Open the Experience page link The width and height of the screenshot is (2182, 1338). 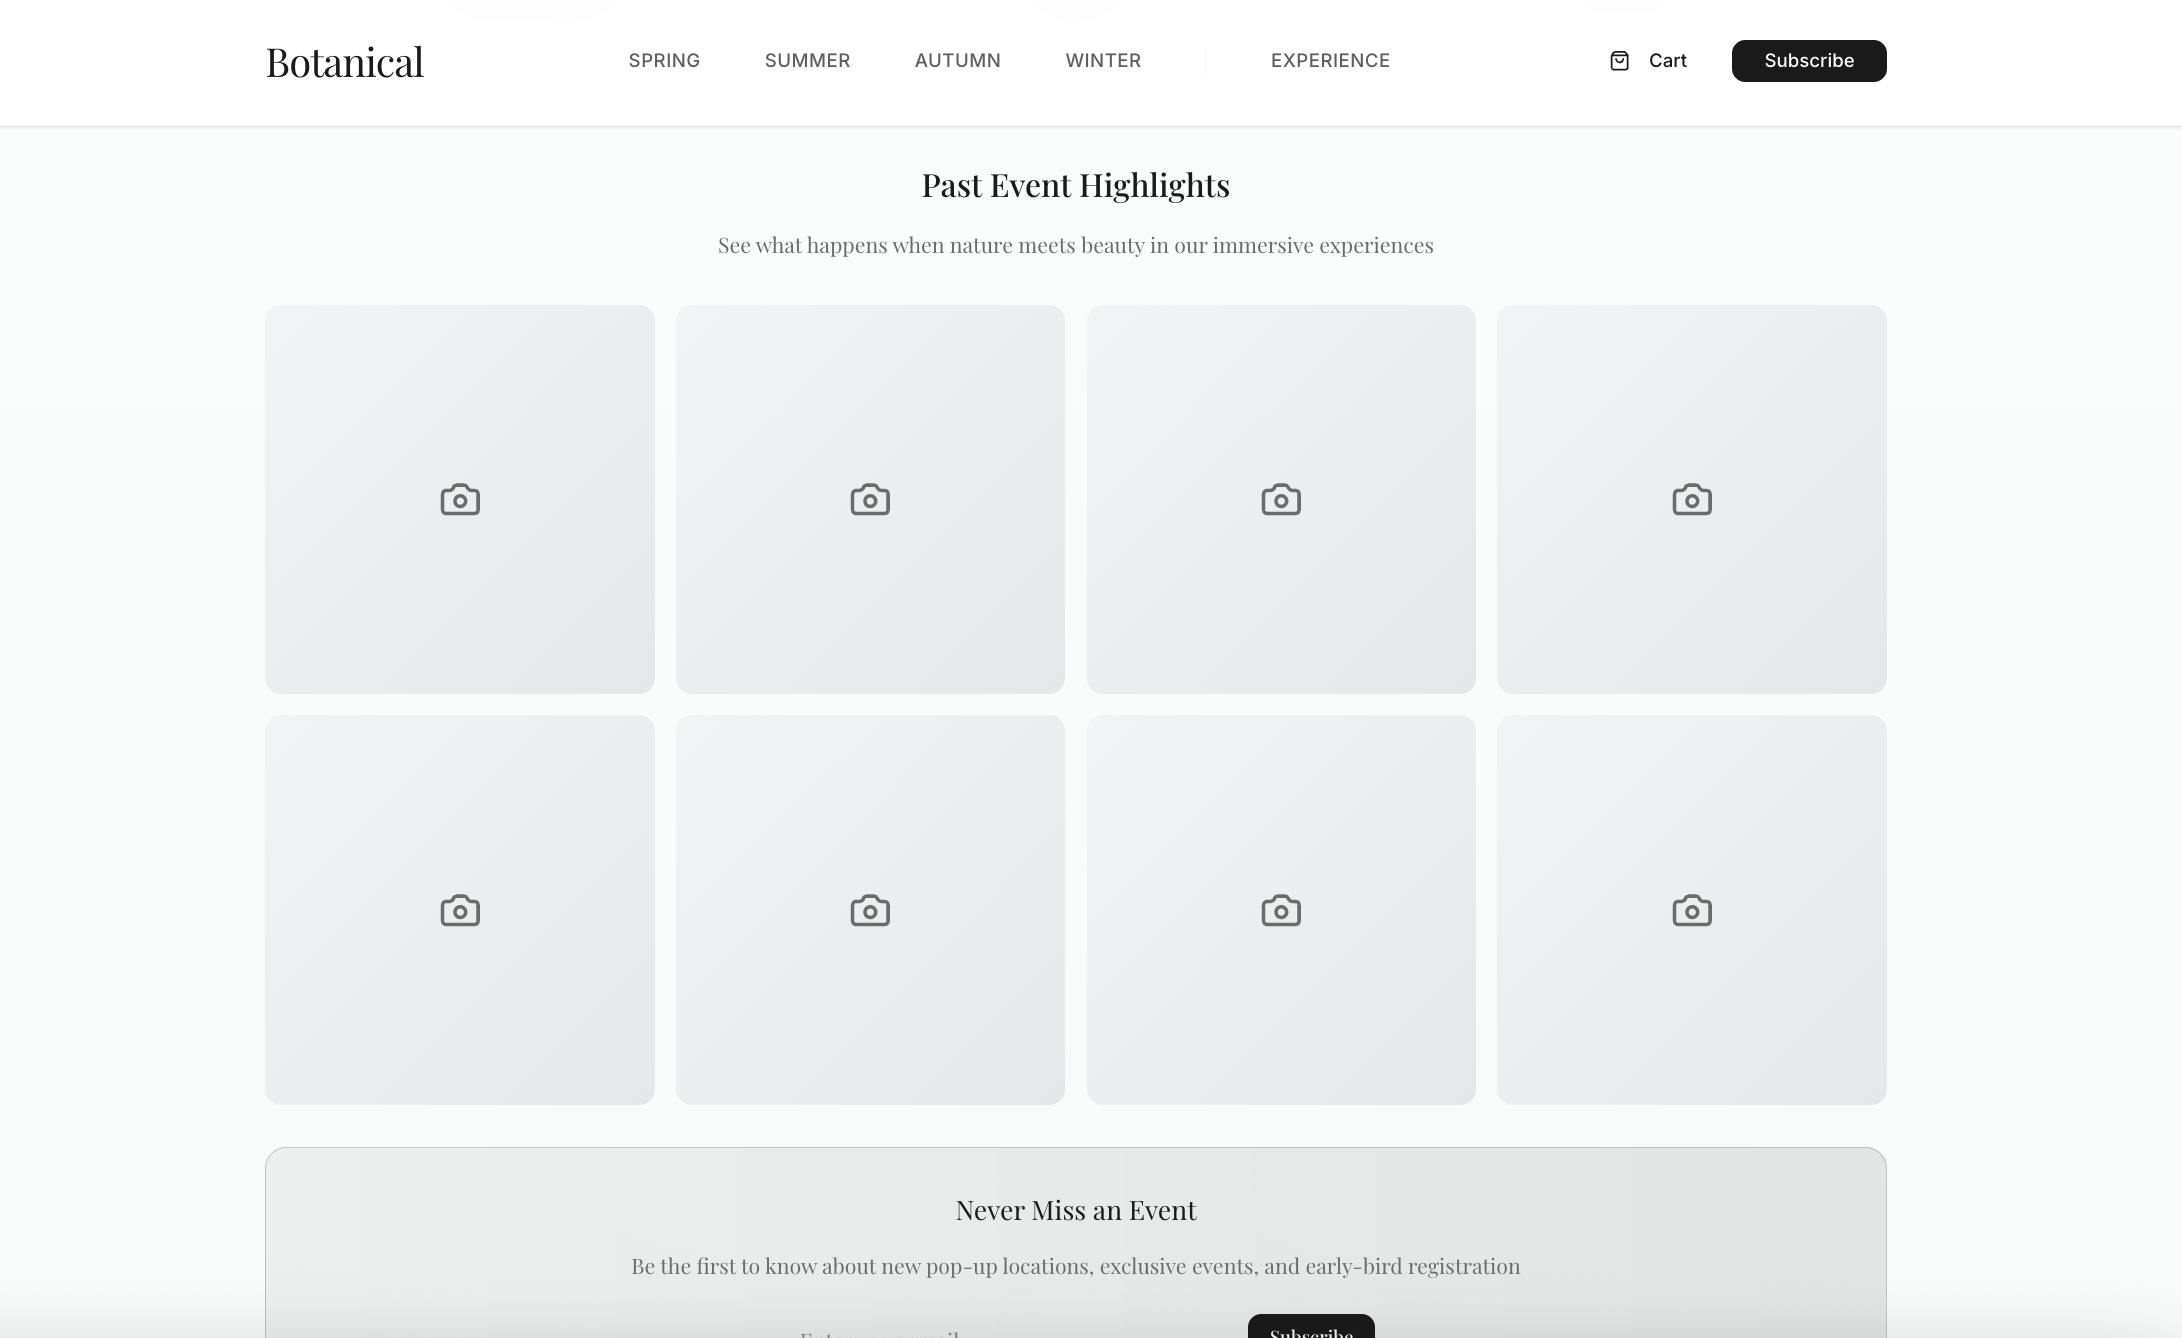pyautogui.click(x=1330, y=61)
